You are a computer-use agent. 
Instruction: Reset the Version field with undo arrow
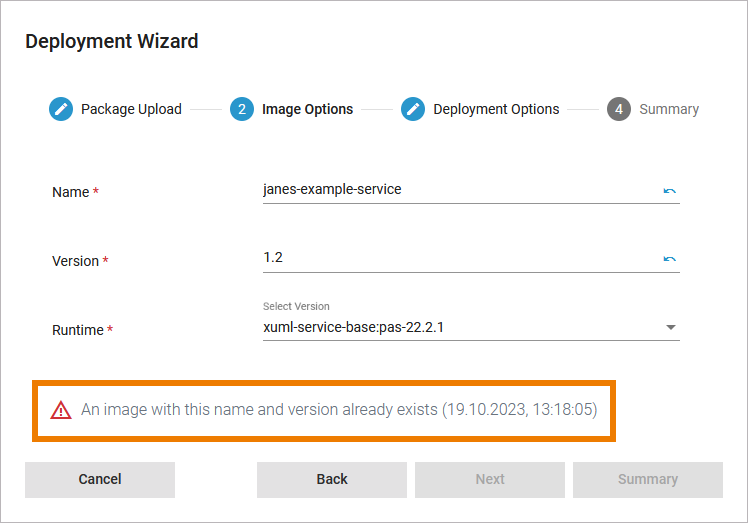click(x=669, y=259)
